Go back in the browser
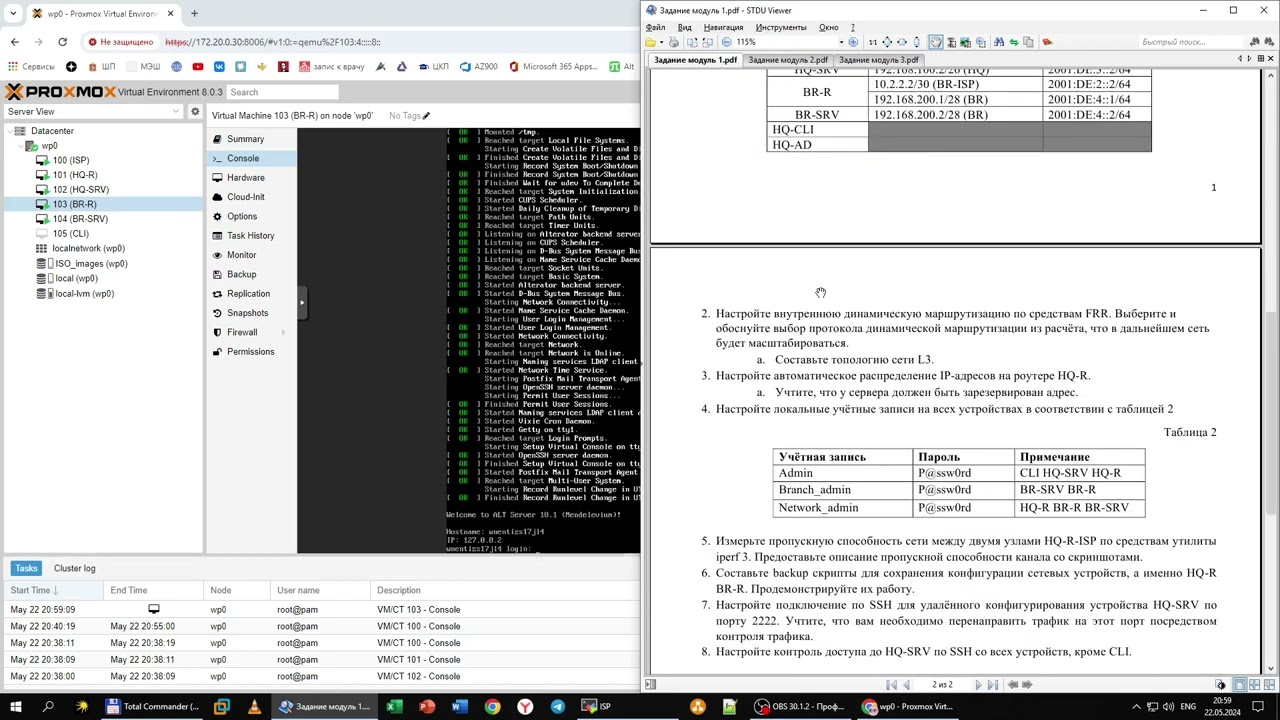Screen dimensions: 1280x720 [x=15, y=42]
